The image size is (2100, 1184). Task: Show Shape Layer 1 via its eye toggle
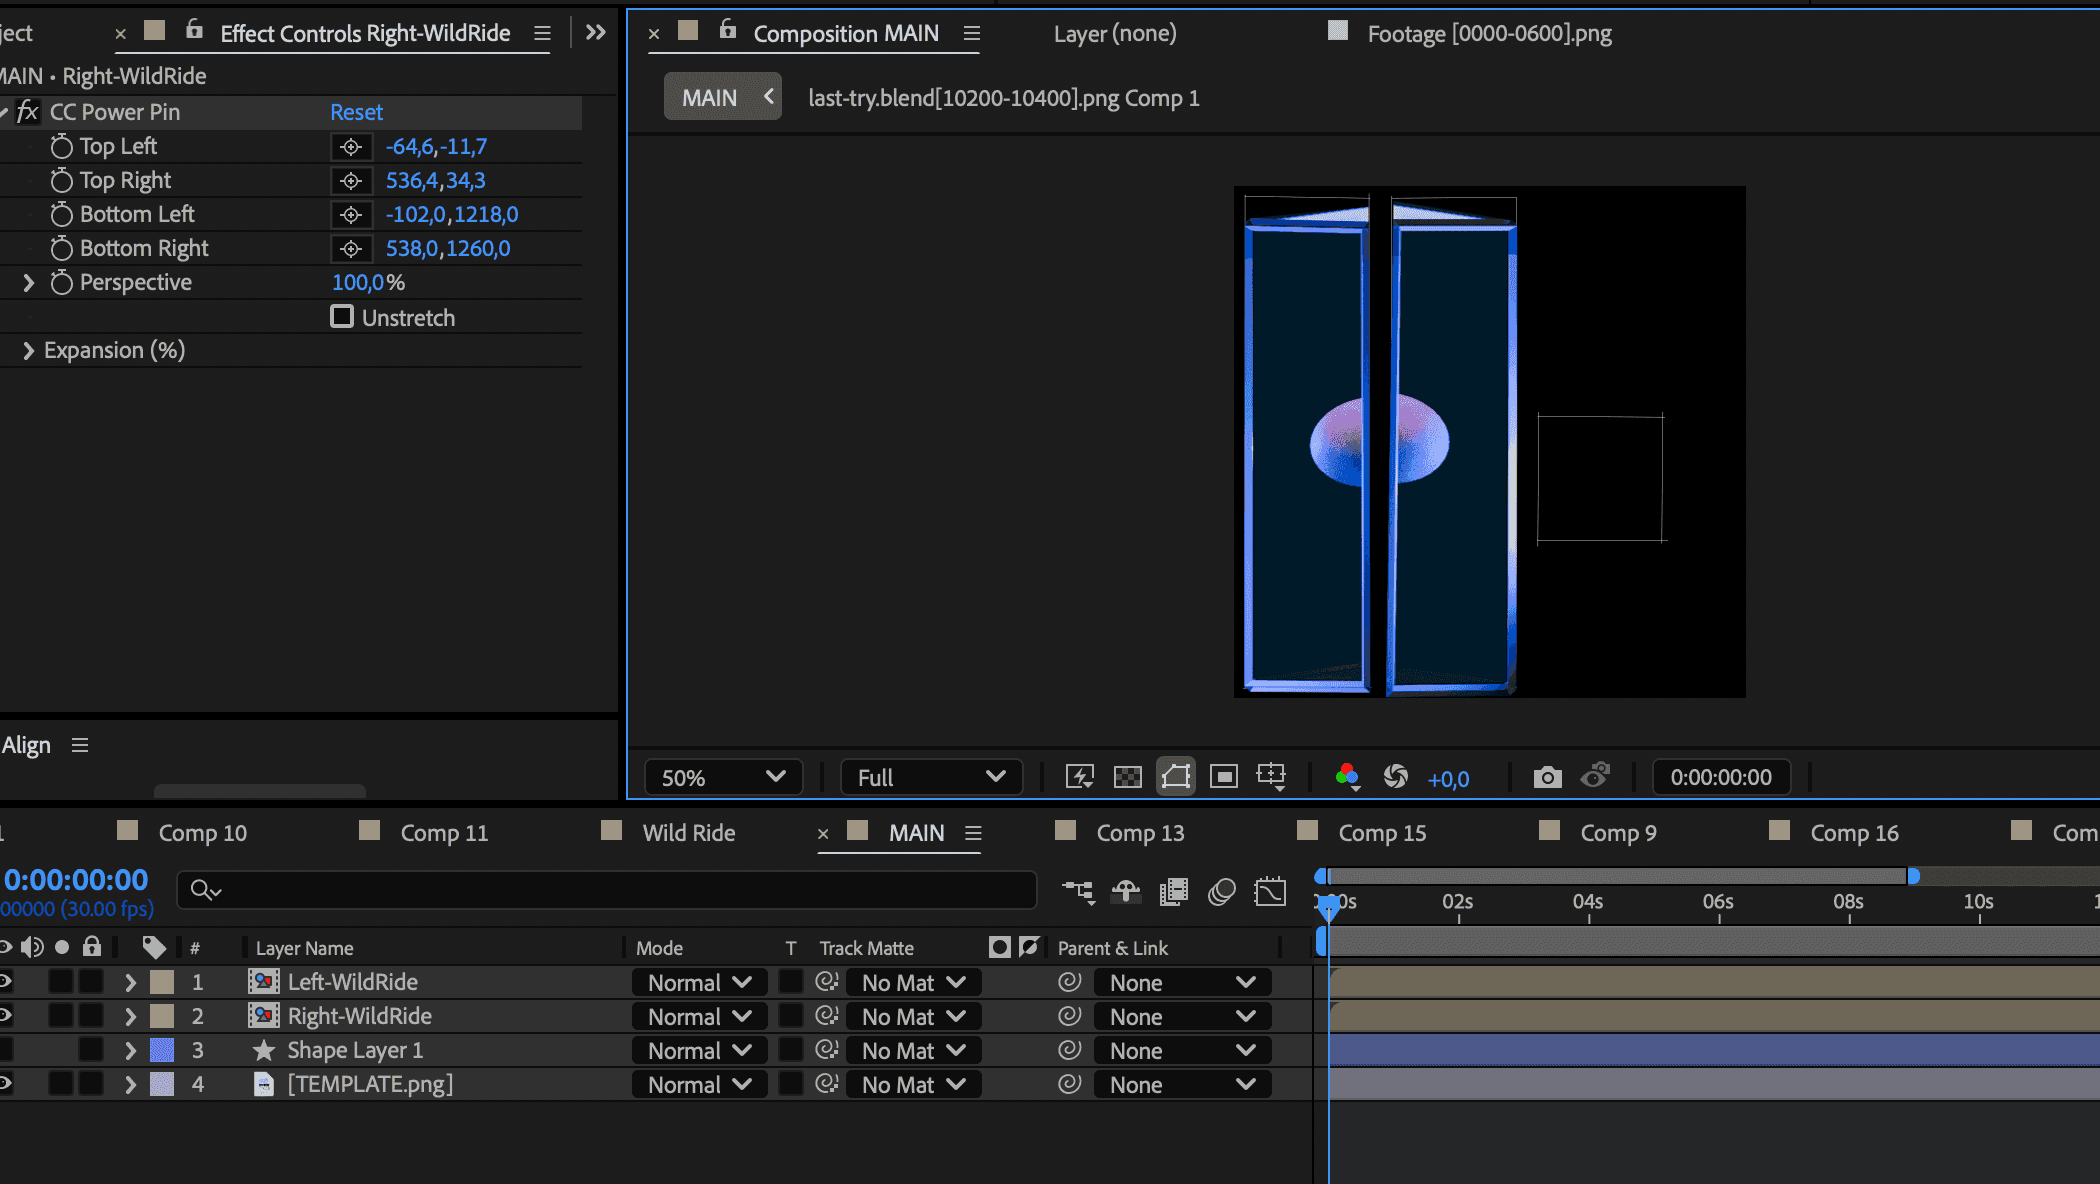point(6,1050)
